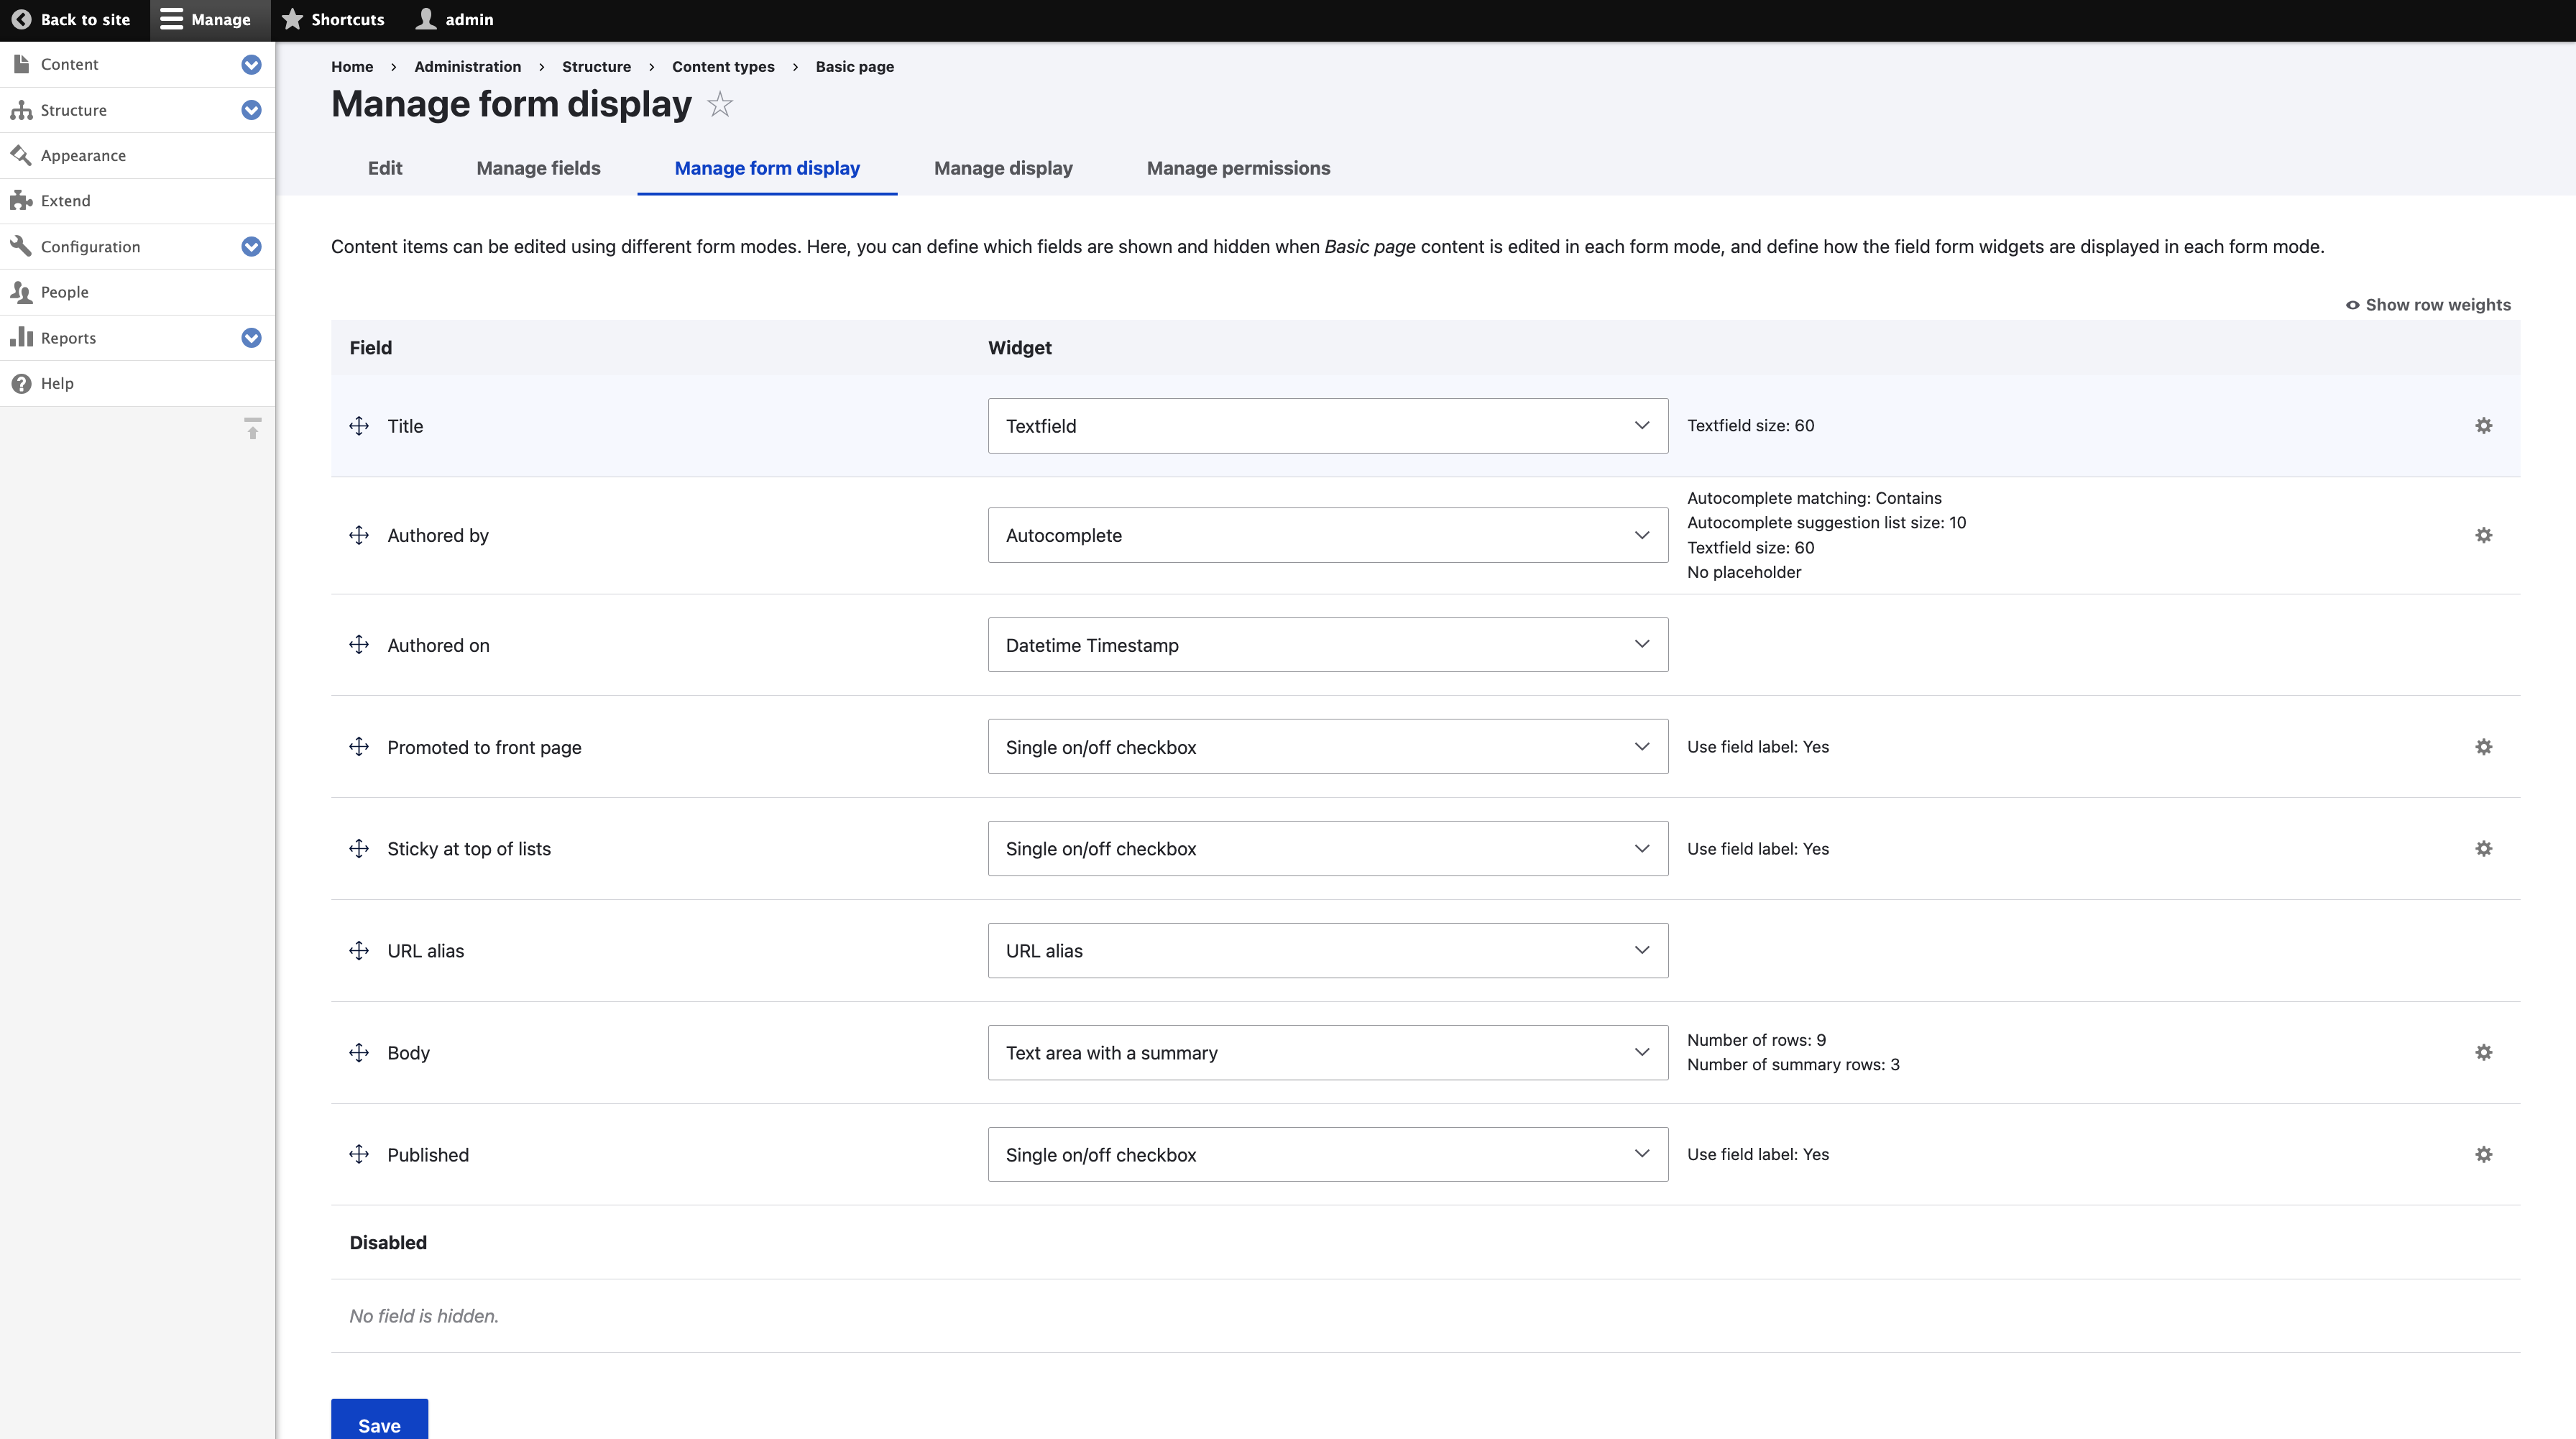Click the drag handle for Authored by

[359, 535]
